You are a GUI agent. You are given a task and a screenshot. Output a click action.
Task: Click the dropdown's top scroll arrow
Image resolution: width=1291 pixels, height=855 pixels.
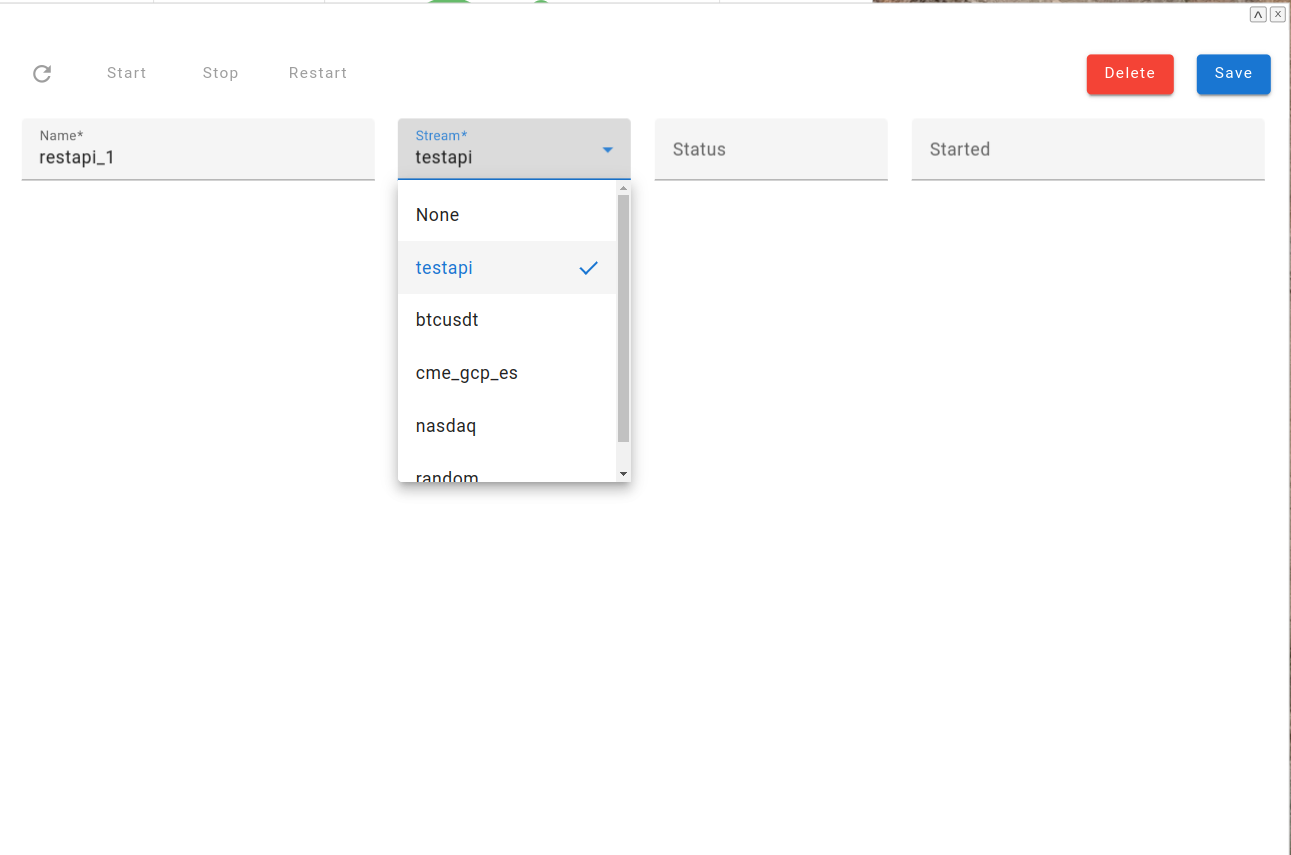point(623,187)
